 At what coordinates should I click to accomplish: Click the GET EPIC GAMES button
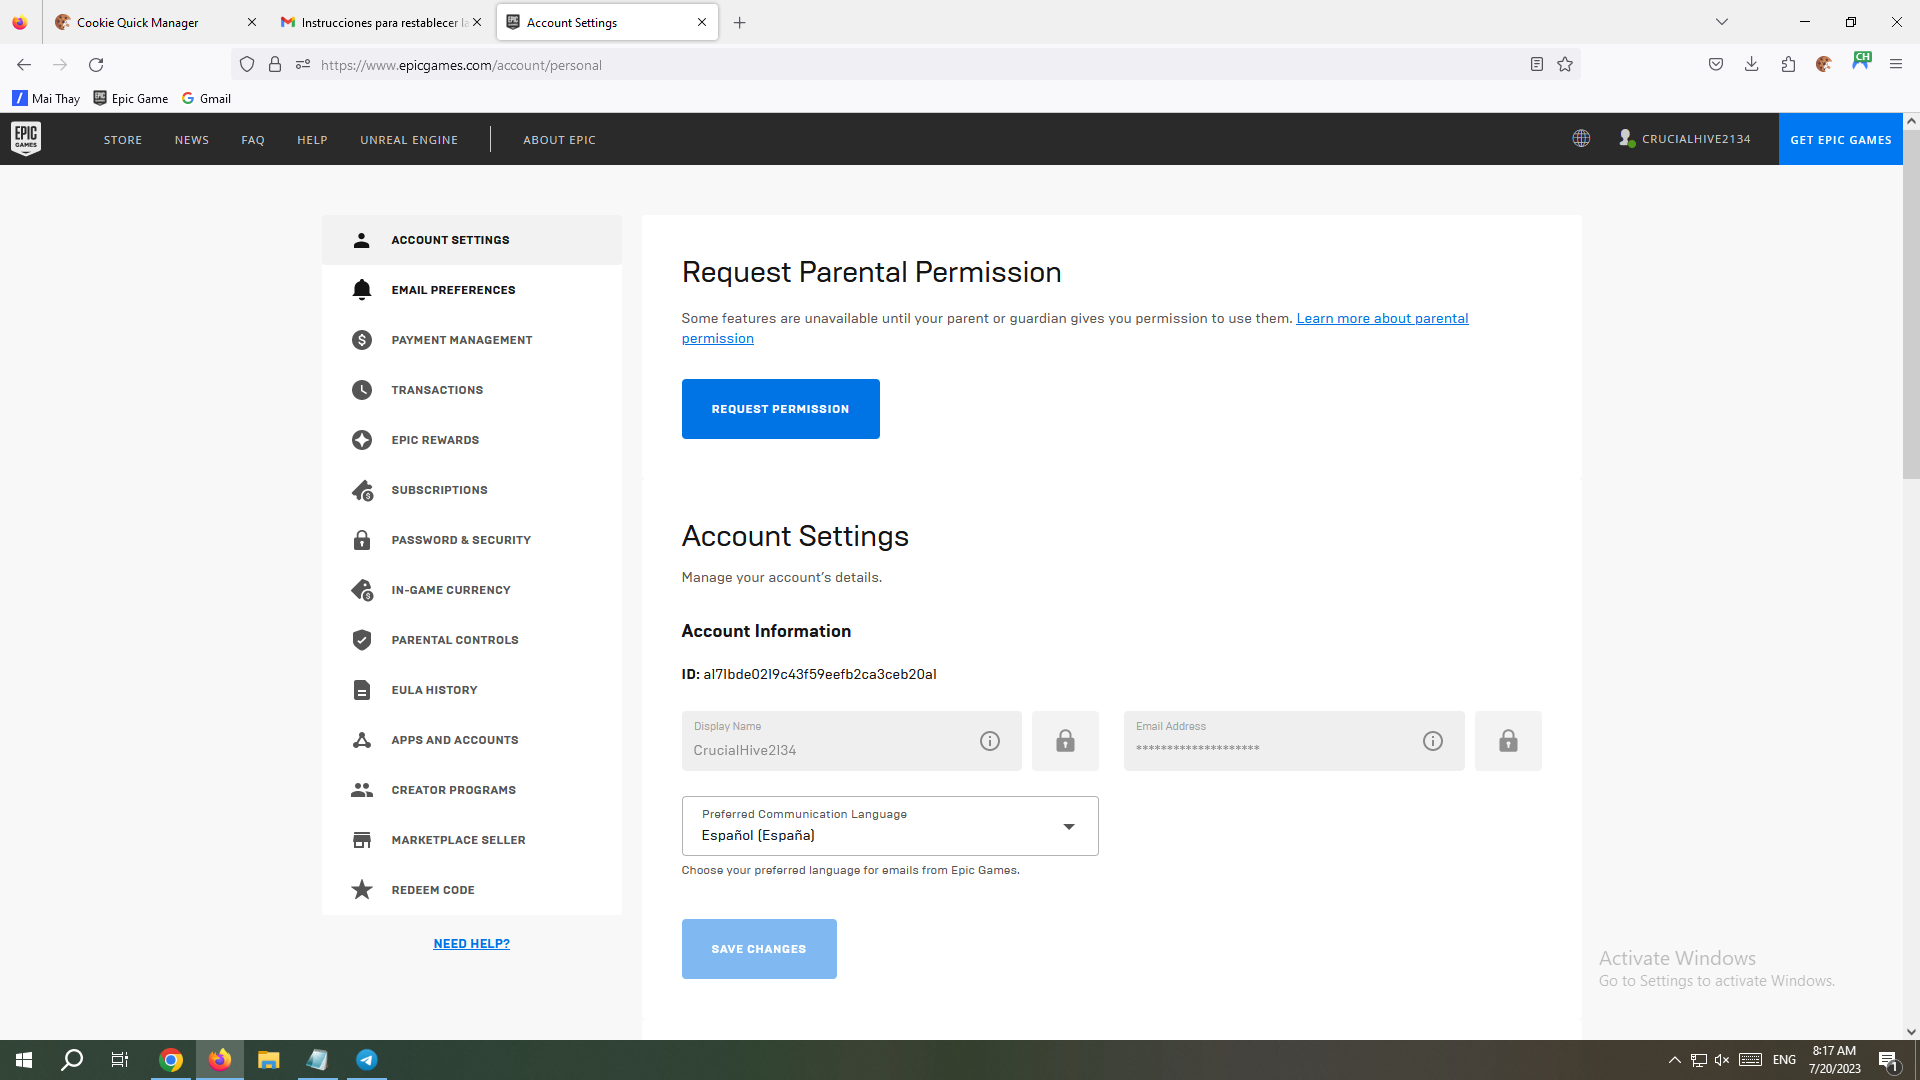1841,139
